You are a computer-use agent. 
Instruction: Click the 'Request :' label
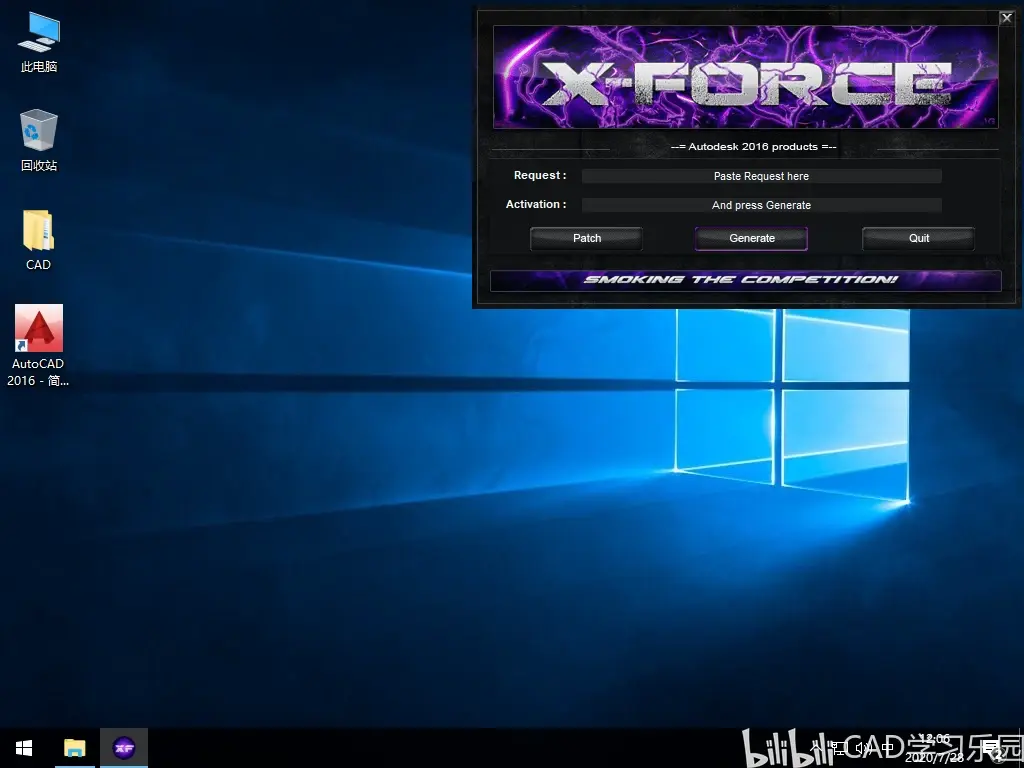(540, 176)
